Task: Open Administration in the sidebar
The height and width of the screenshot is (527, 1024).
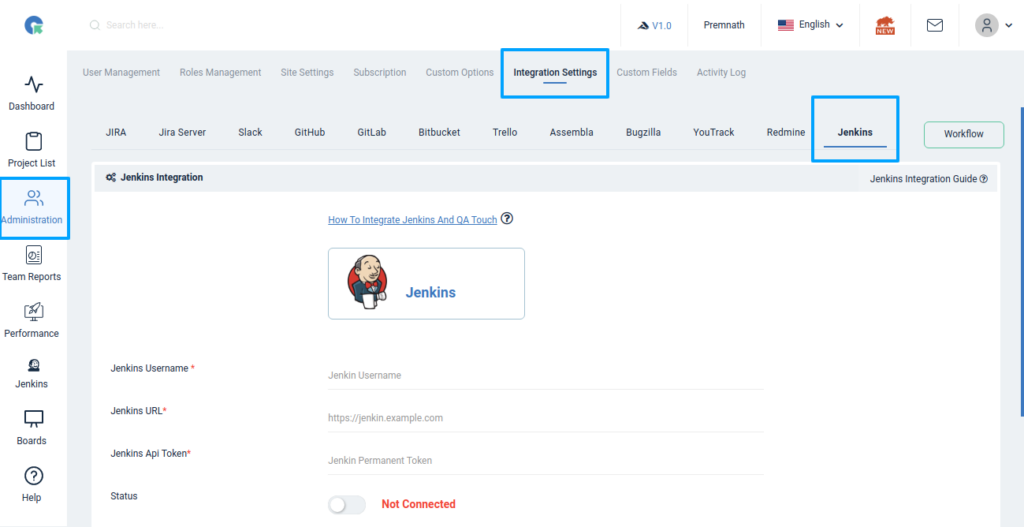Action: click(33, 208)
